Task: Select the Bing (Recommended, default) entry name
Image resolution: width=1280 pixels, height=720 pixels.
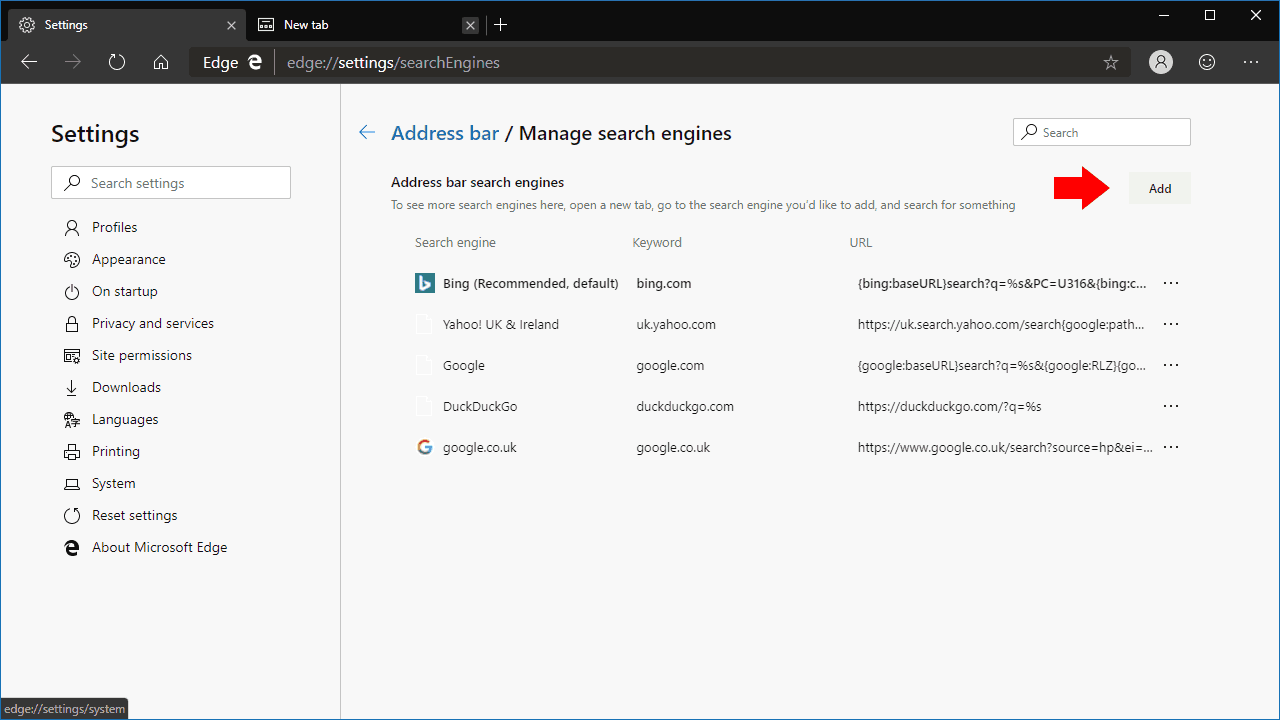Action: (x=531, y=283)
